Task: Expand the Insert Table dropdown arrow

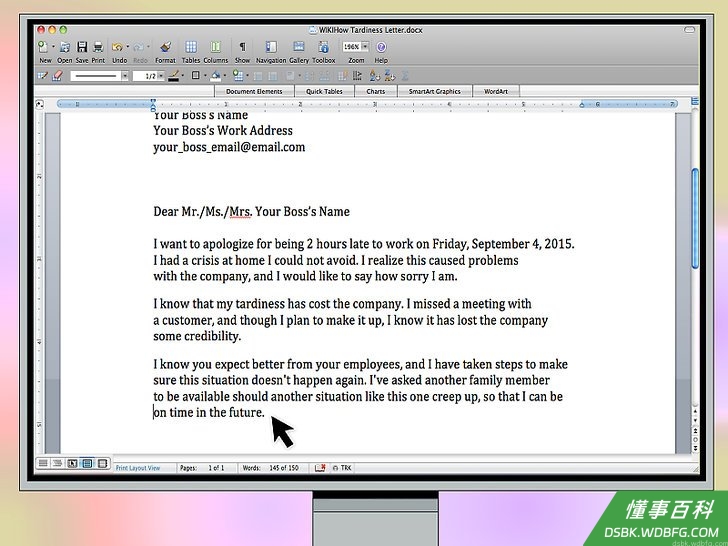Action: (x=247, y=76)
